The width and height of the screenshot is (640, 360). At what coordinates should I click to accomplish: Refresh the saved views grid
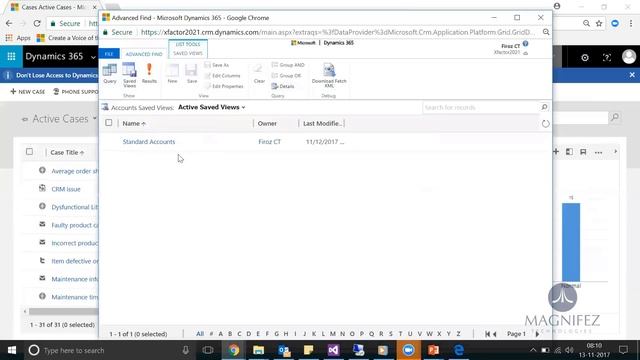click(x=545, y=124)
